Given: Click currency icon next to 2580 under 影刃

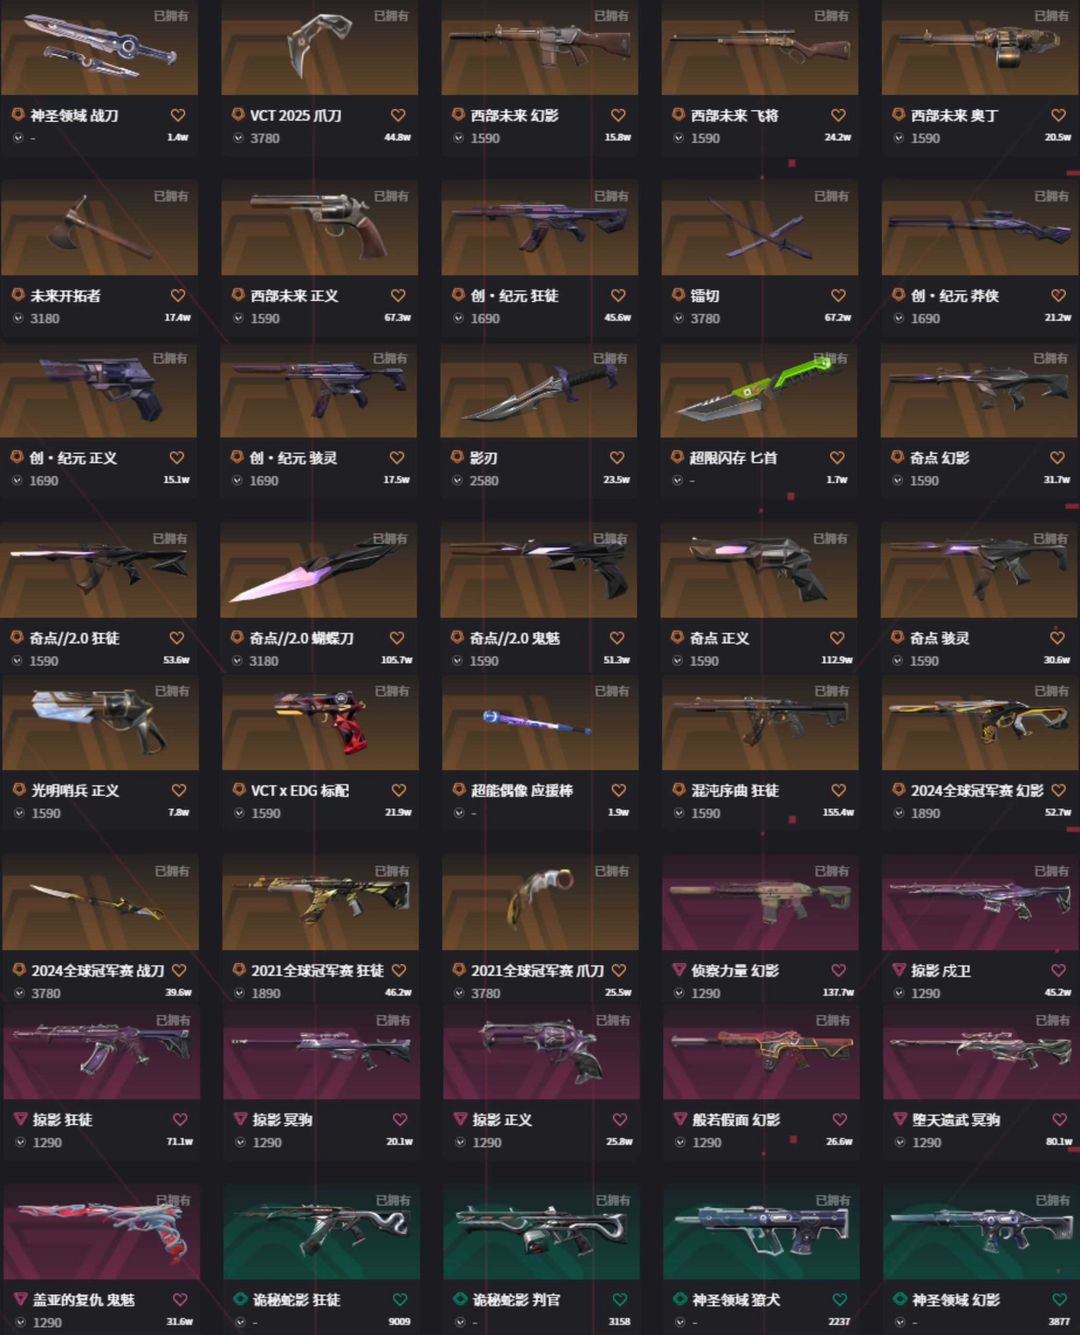Looking at the screenshot, I should (x=457, y=480).
